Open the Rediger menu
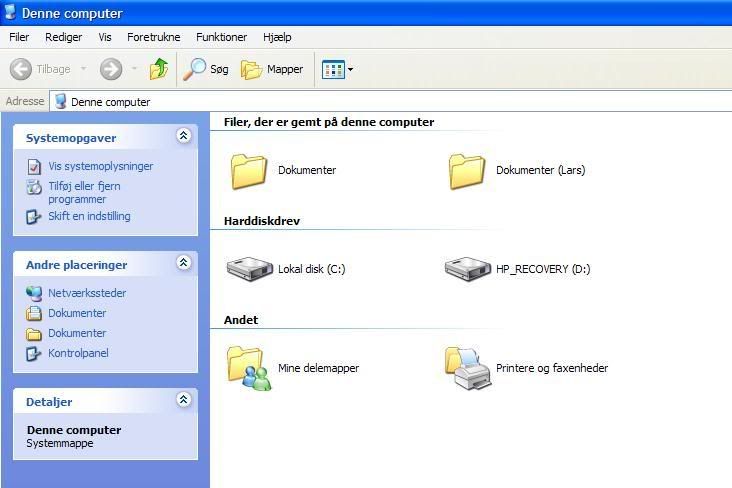This screenshot has height=488, width=732. [63, 37]
